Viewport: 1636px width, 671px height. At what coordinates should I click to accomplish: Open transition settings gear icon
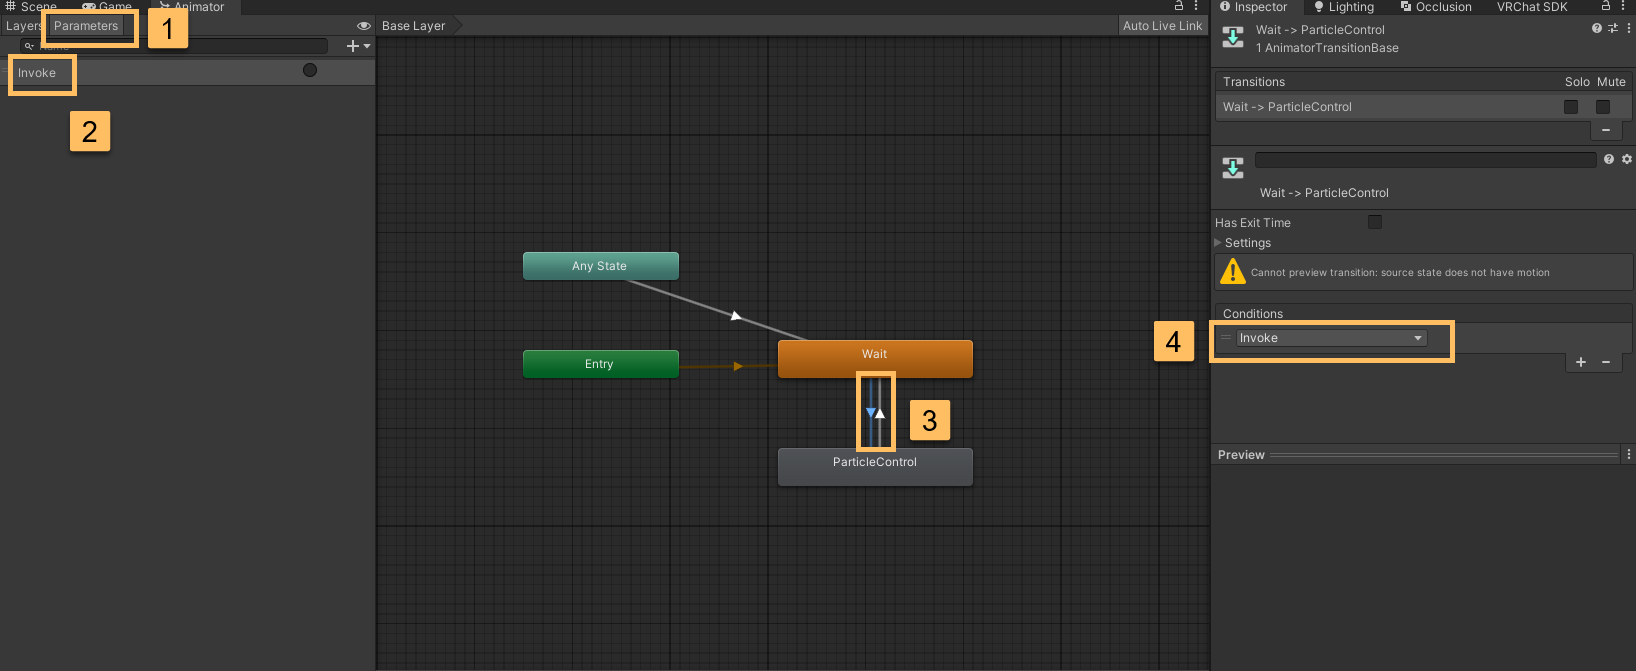coord(1627,159)
